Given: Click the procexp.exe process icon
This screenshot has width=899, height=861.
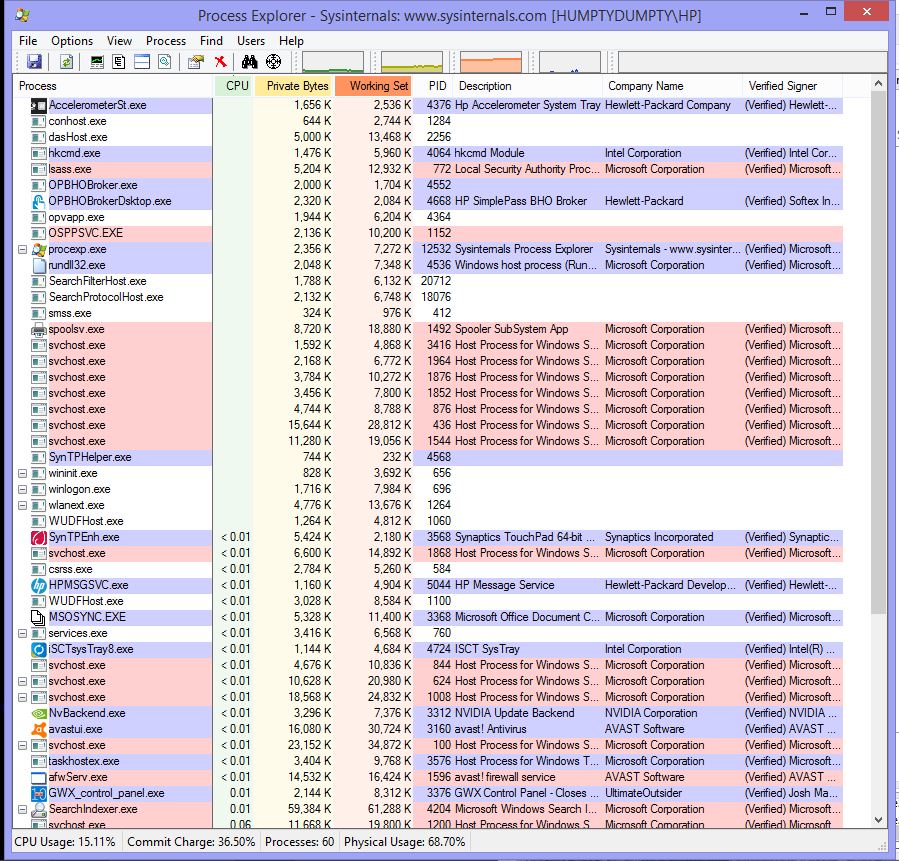Looking at the screenshot, I should click(39, 249).
